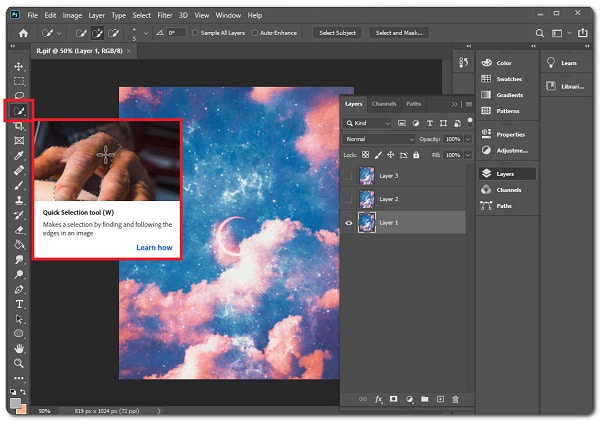The image size is (600, 421).
Task: Click the Select and Mask button
Action: point(399,33)
